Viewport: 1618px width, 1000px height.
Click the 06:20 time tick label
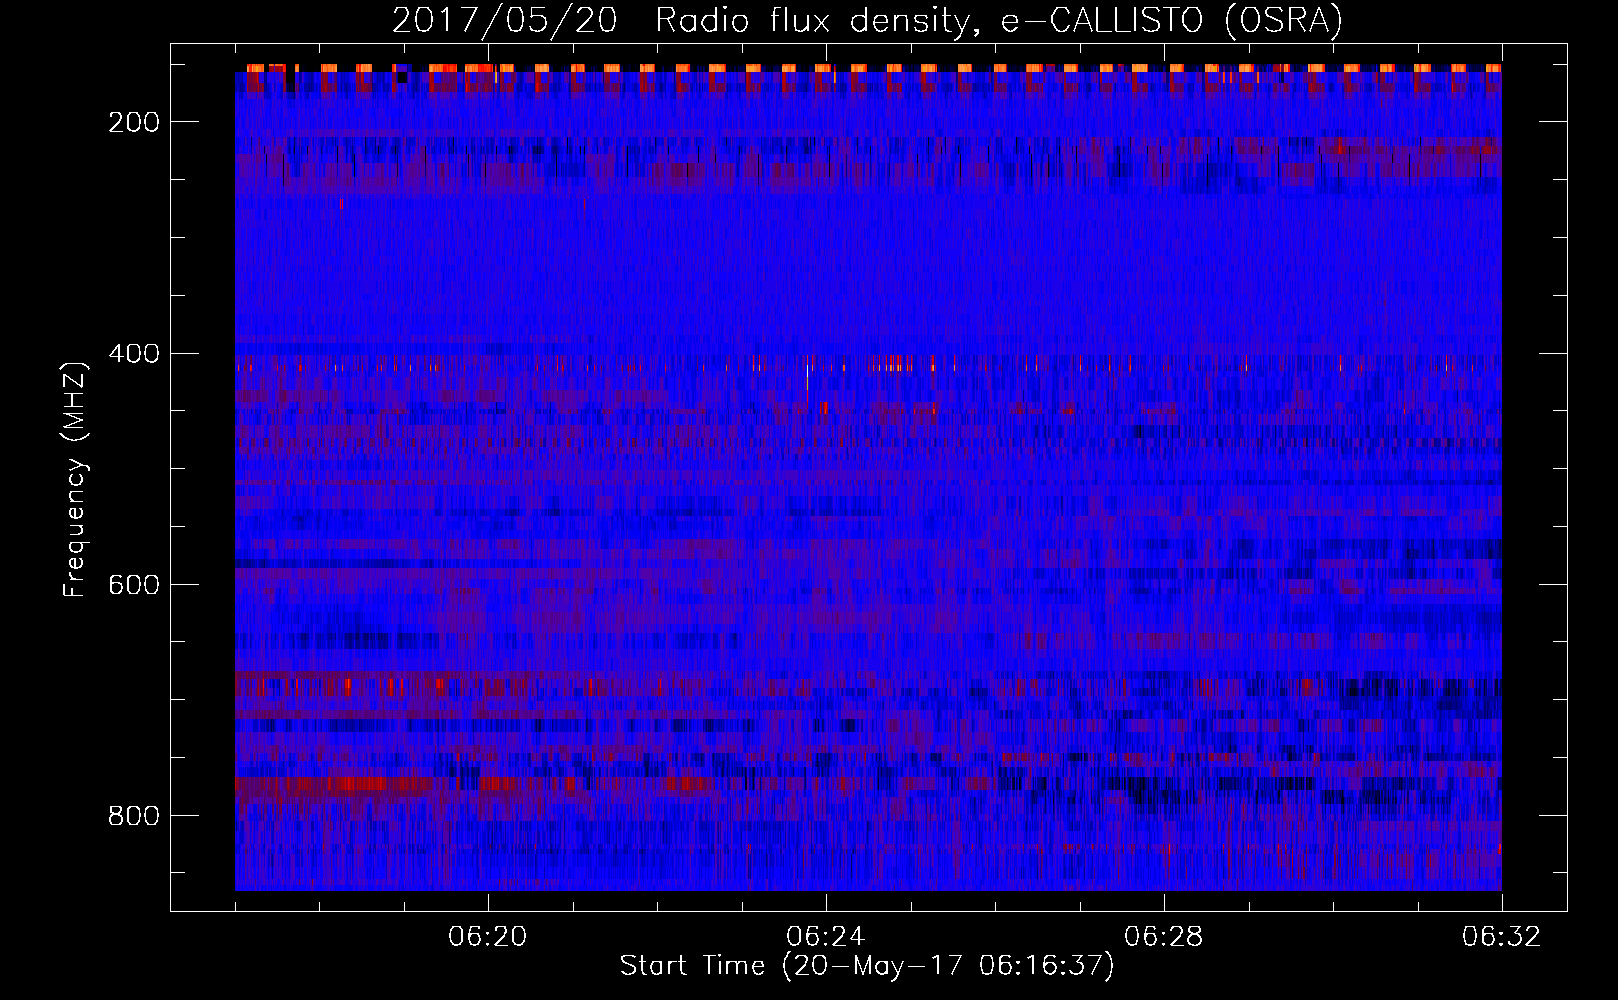coord(488,937)
